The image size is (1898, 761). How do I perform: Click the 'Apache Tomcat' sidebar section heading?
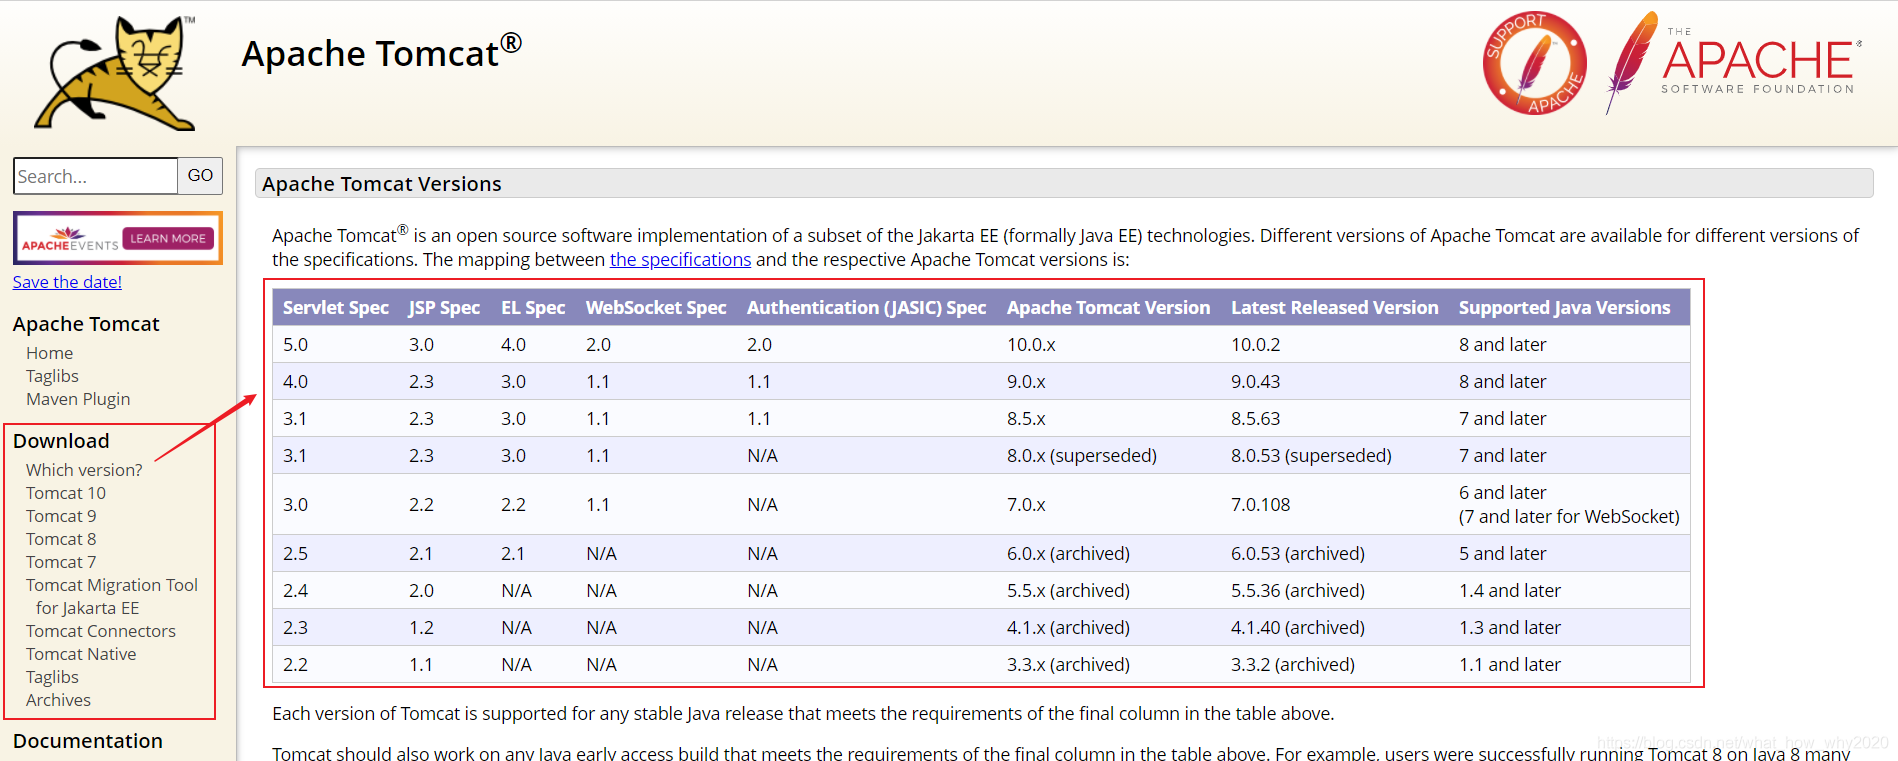pos(86,324)
